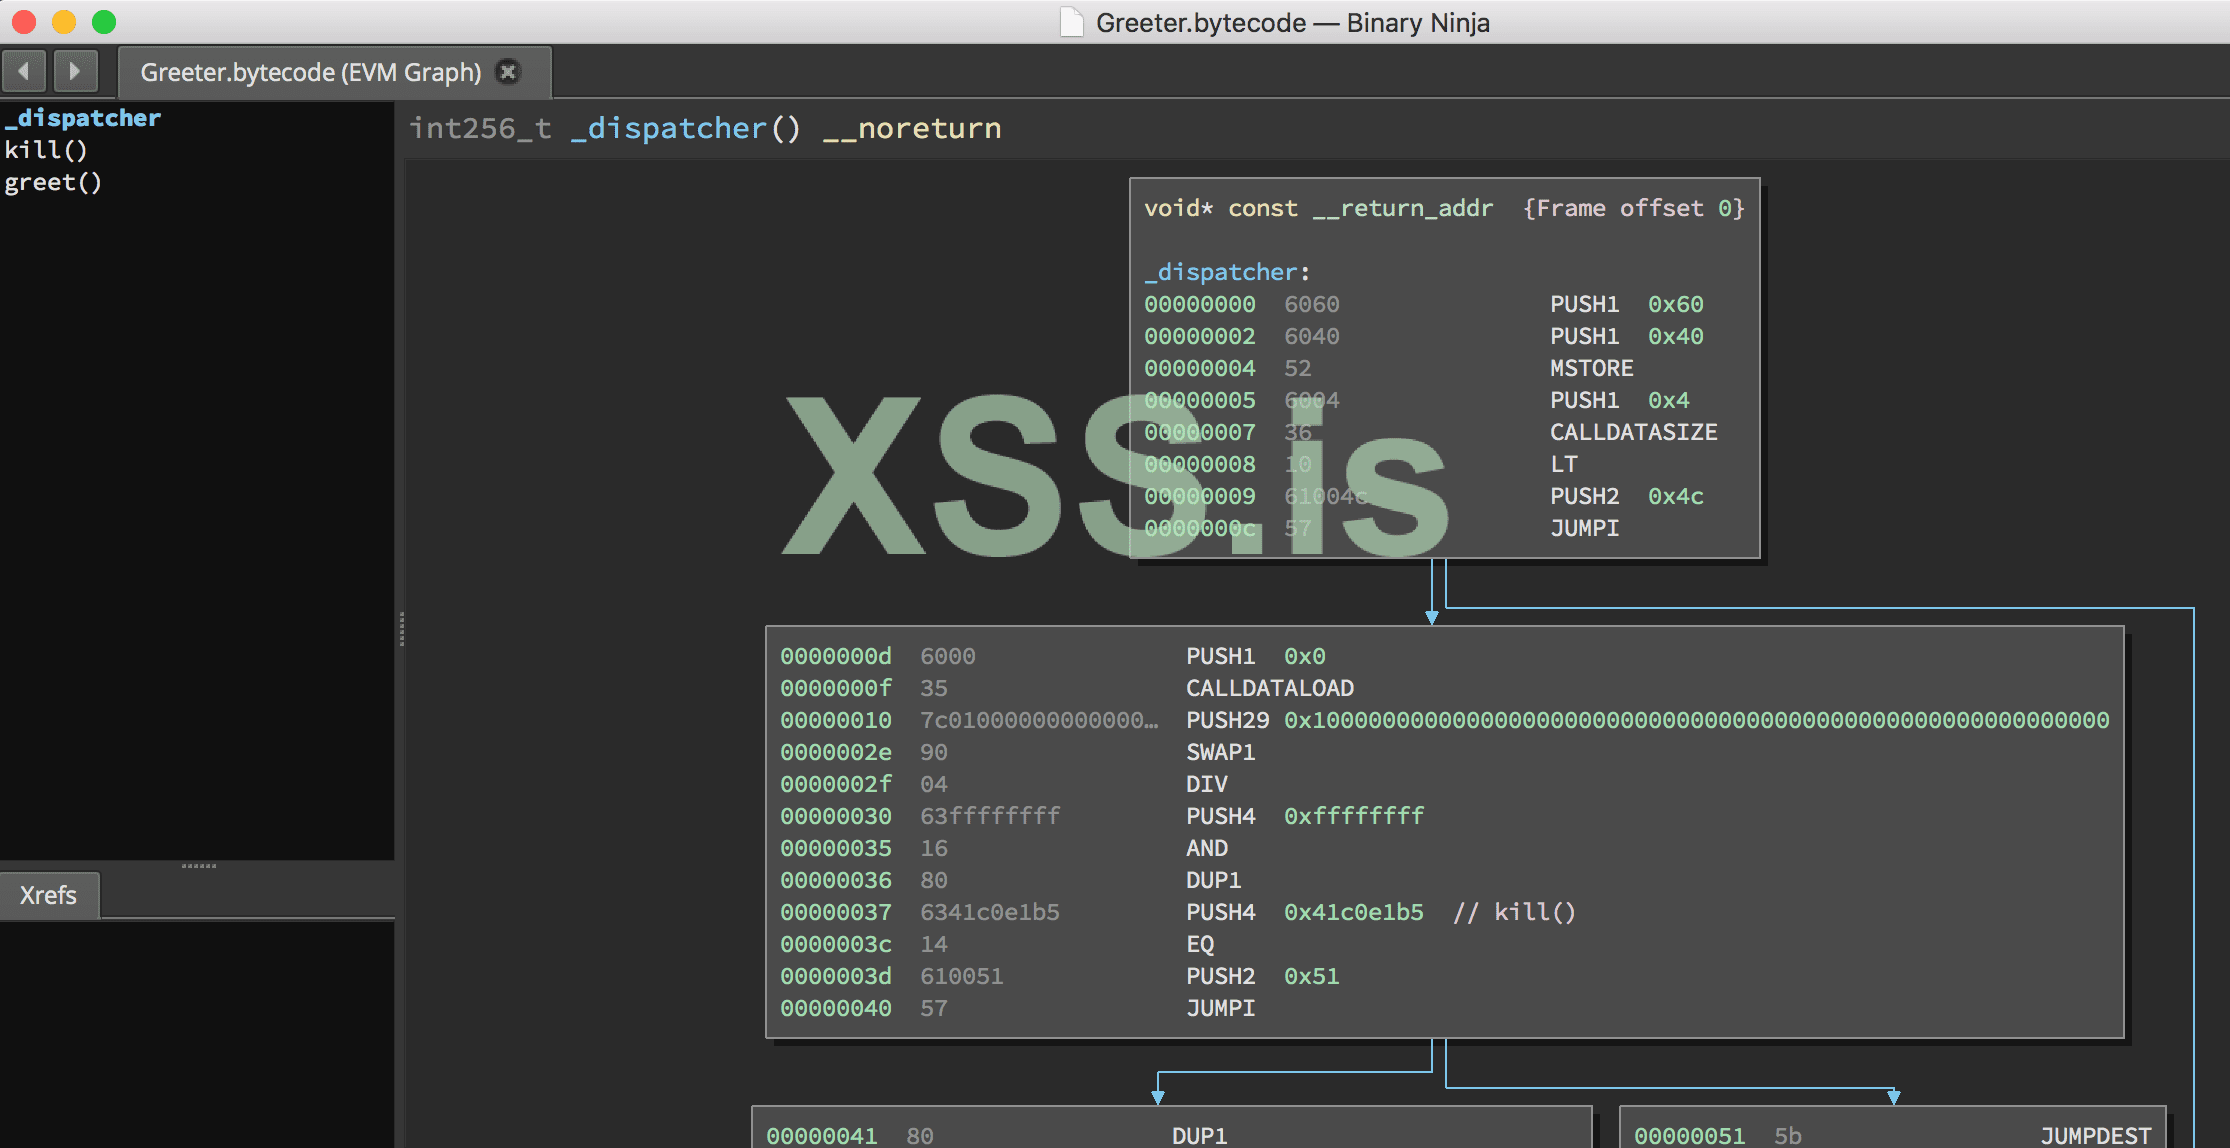Click the JUMPDEST instruction at 00000051
Image resolution: width=2230 pixels, height=1148 pixels.
[x=2095, y=1136]
